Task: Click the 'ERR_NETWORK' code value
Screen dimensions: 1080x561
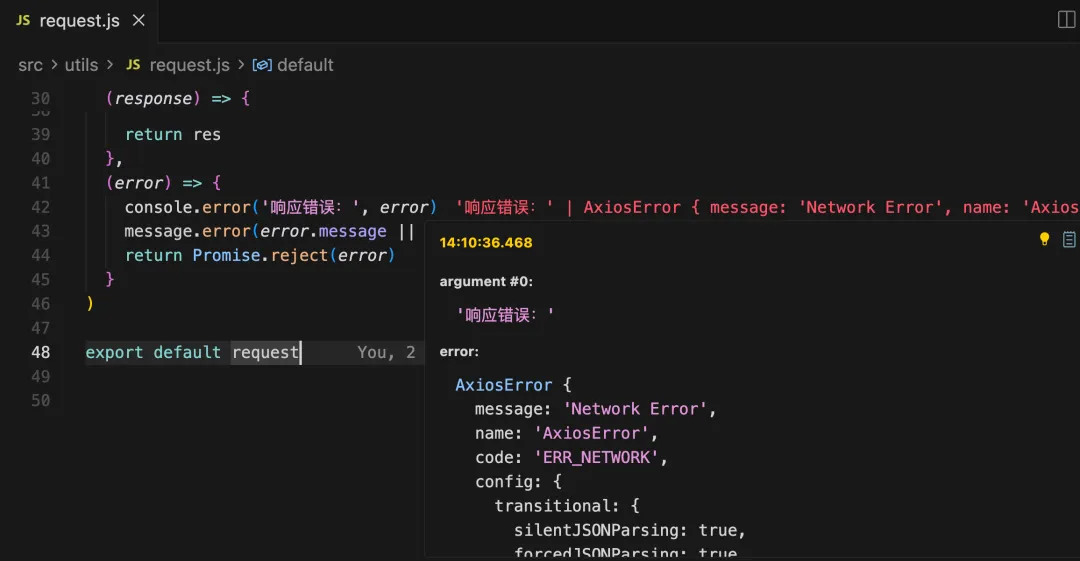Action: (x=600, y=457)
